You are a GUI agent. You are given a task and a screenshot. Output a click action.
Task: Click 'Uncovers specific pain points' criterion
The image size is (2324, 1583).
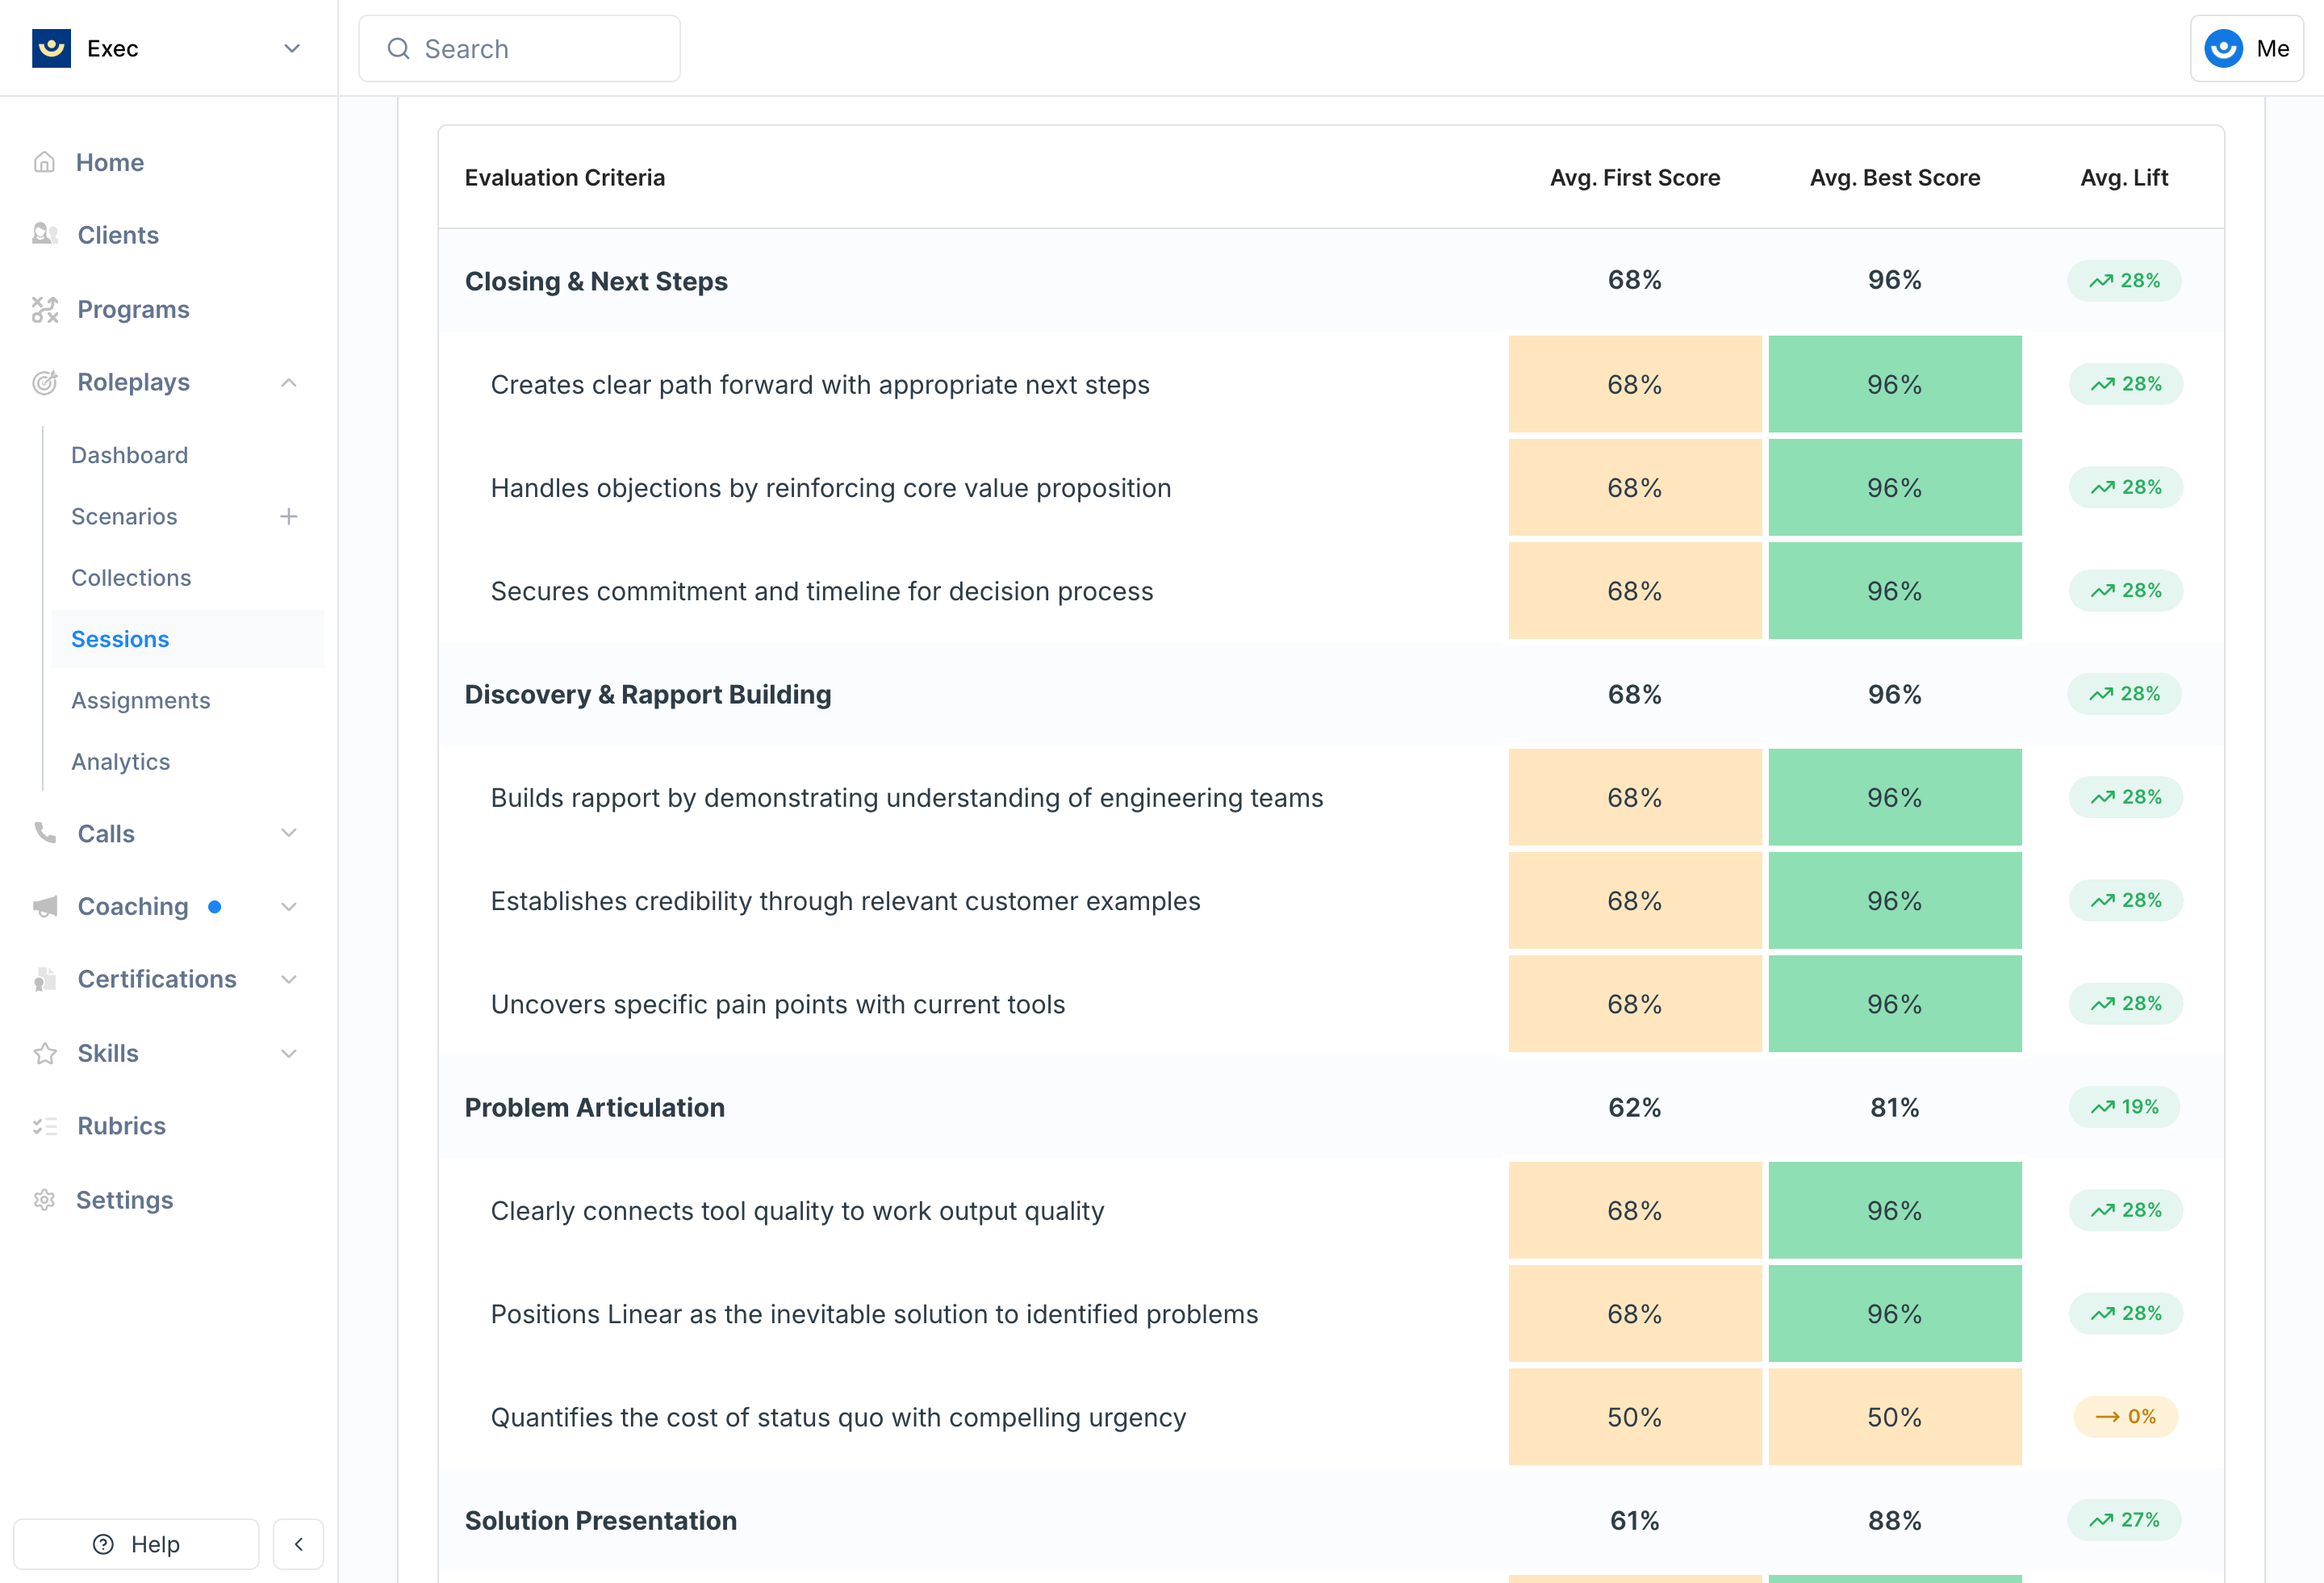coord(778,1004)
